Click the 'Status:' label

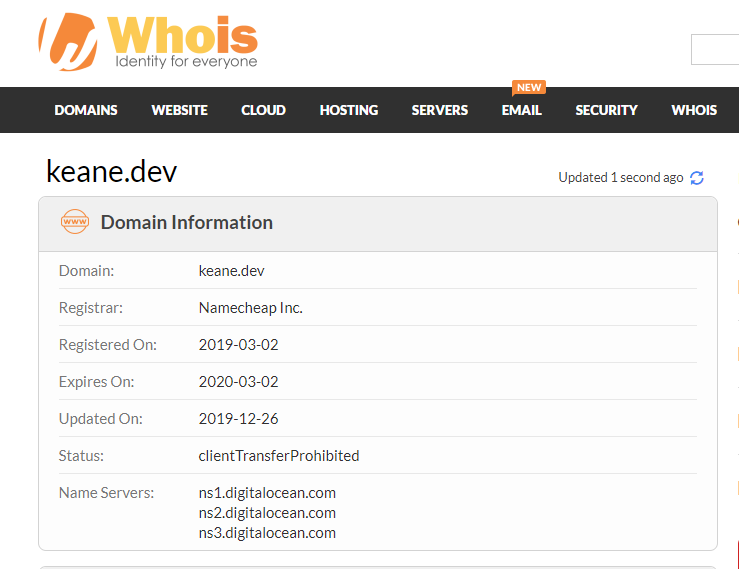[x=81, y=455]
